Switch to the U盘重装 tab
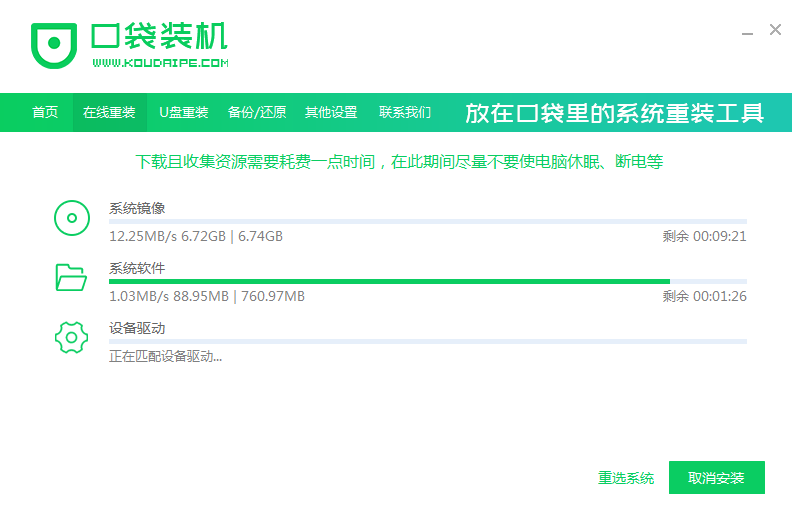Viewport: 792px width, 505px height. (x=183, y=112)
